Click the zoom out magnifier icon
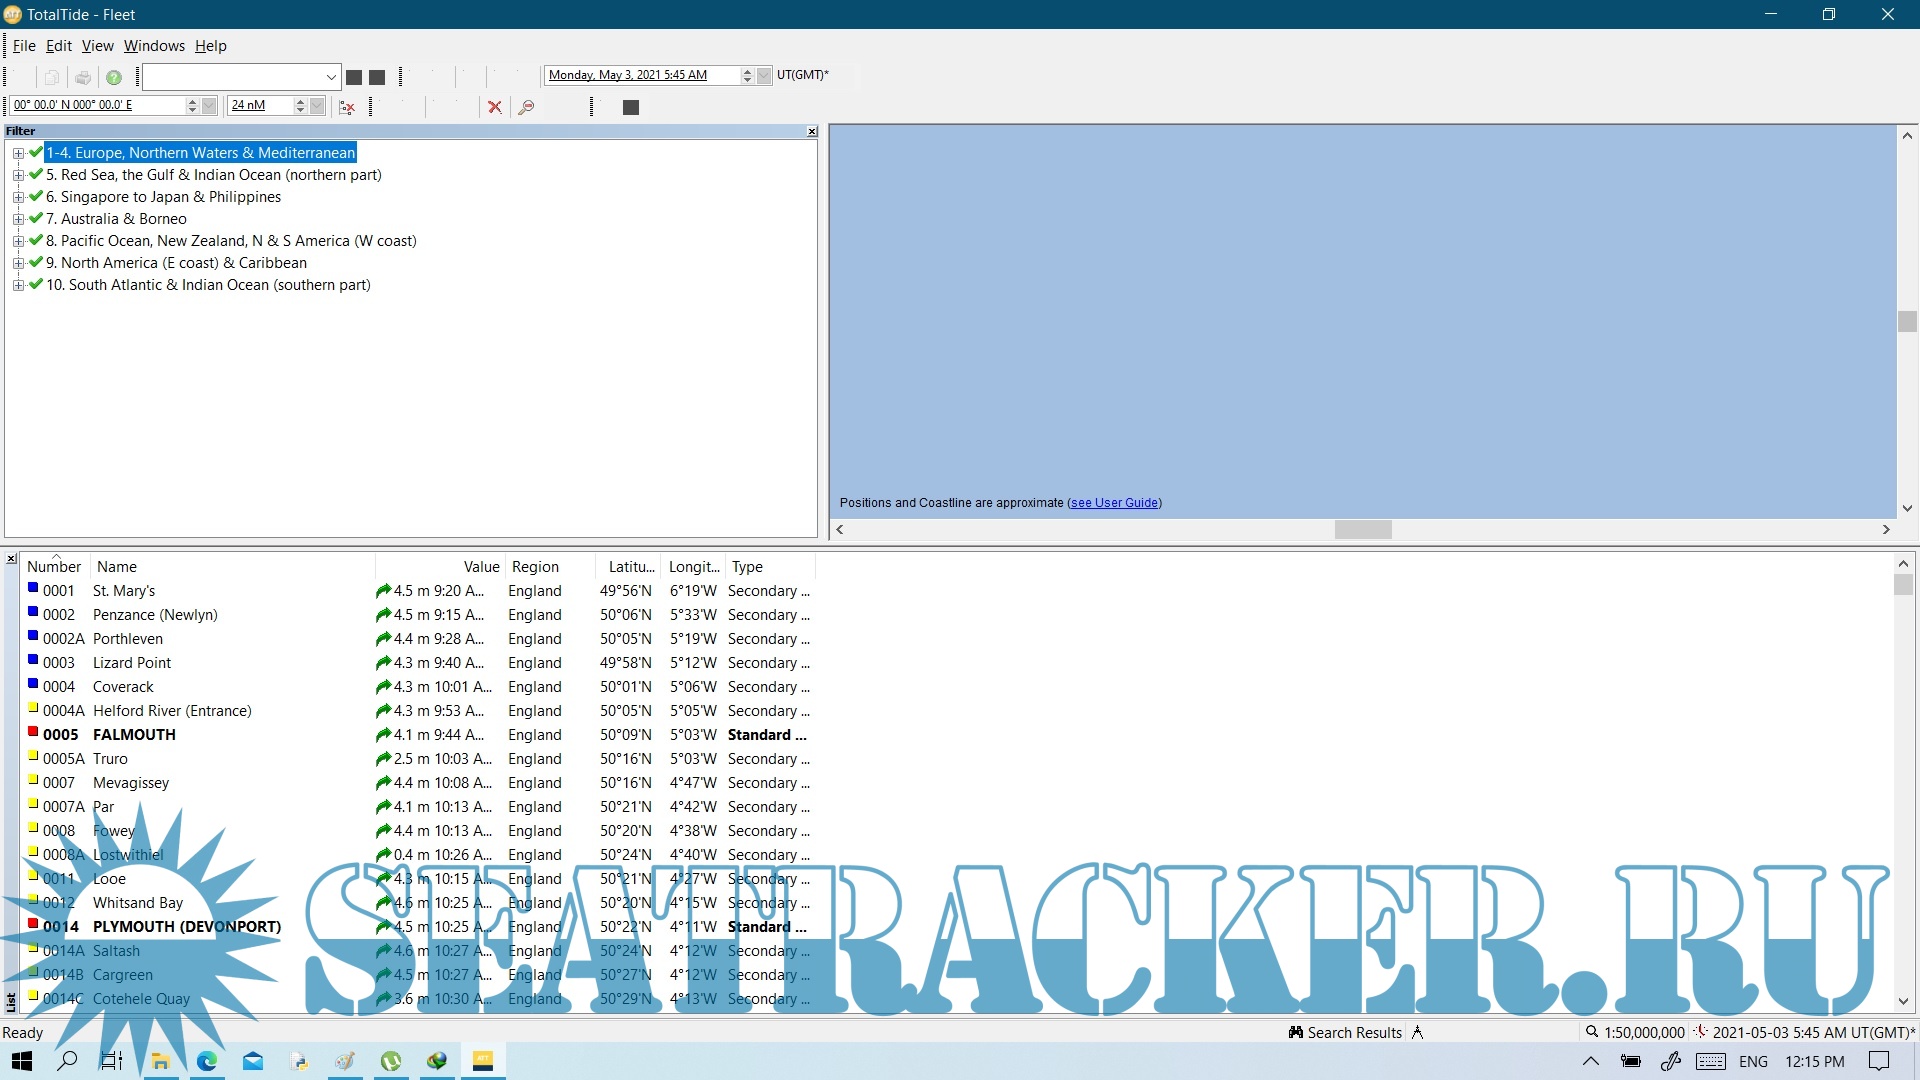 tap(526, 107)
